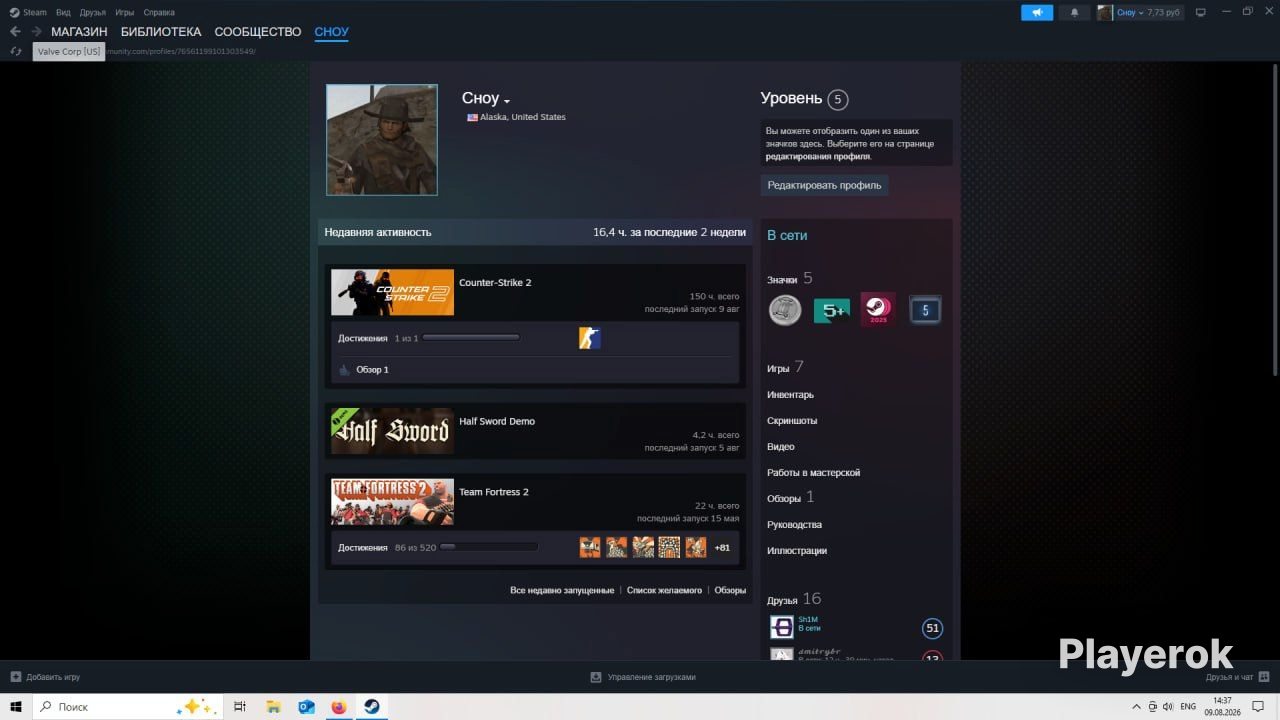Open the Список желаемого link
Image resolution: width=1280 pixels, height=720 pixels.
(664, 591)
